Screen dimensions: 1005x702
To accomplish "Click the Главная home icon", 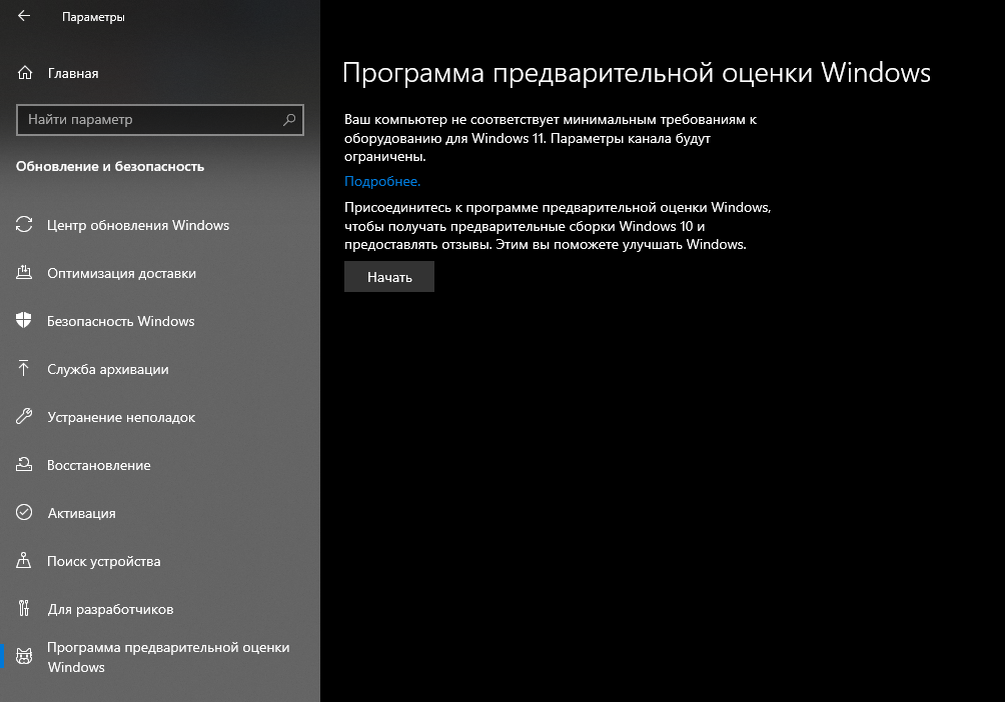I will [24, 73].
